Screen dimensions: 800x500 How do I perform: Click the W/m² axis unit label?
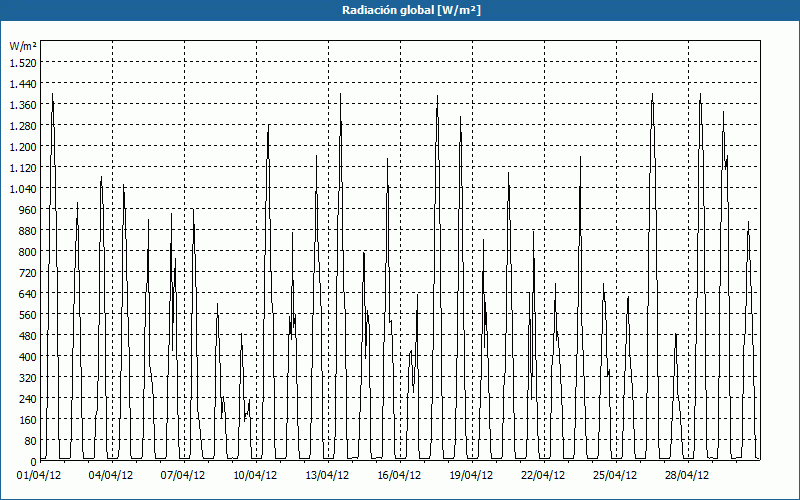tap(23, 46)
